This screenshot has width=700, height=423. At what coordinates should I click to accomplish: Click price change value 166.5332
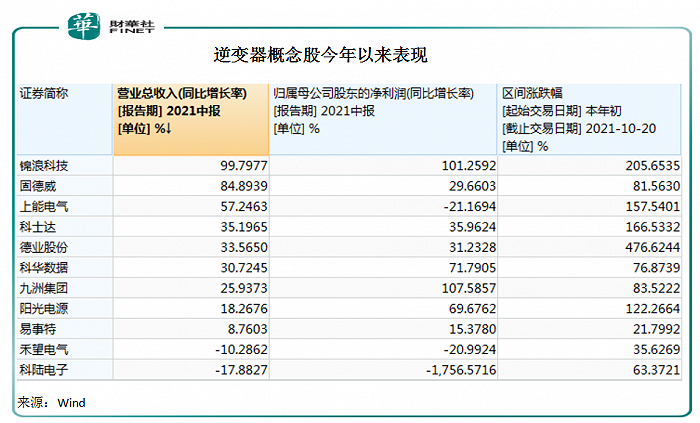(x=653, y=227)
